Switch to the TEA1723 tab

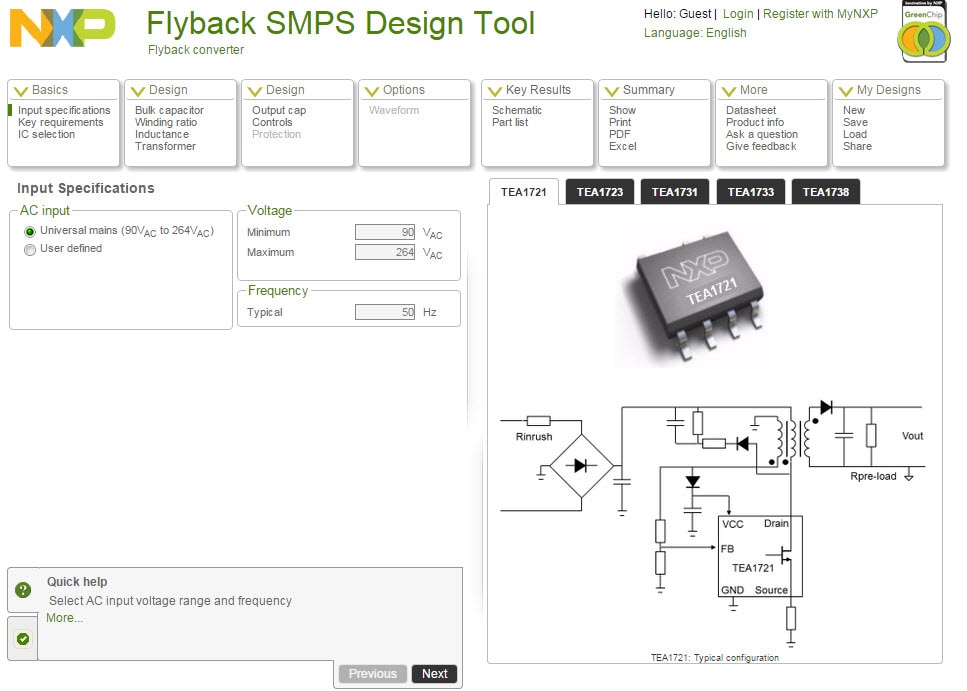(x=599, y=192)
